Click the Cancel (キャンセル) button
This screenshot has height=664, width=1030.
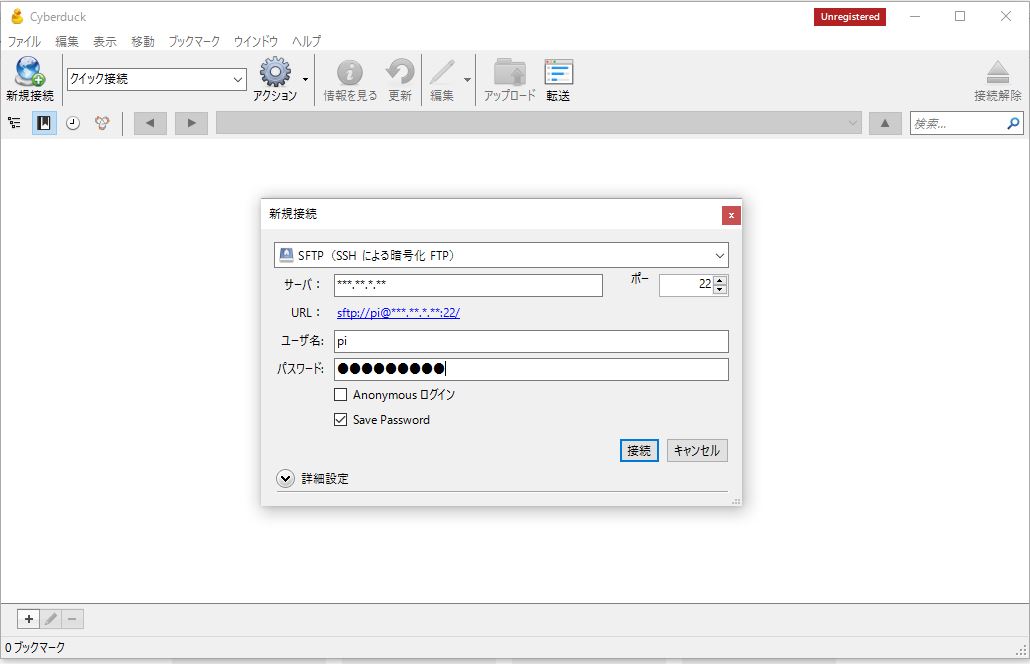pos(697,451)
